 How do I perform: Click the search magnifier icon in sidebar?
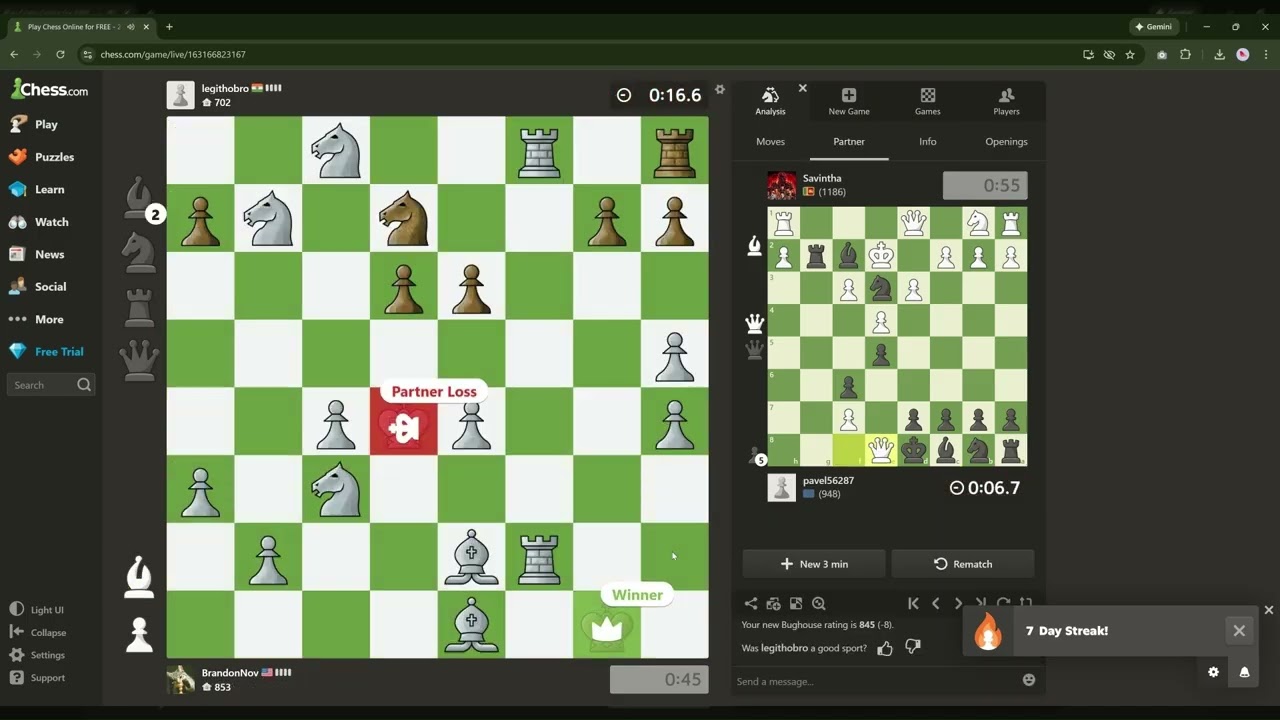click(x=84, y=385)
